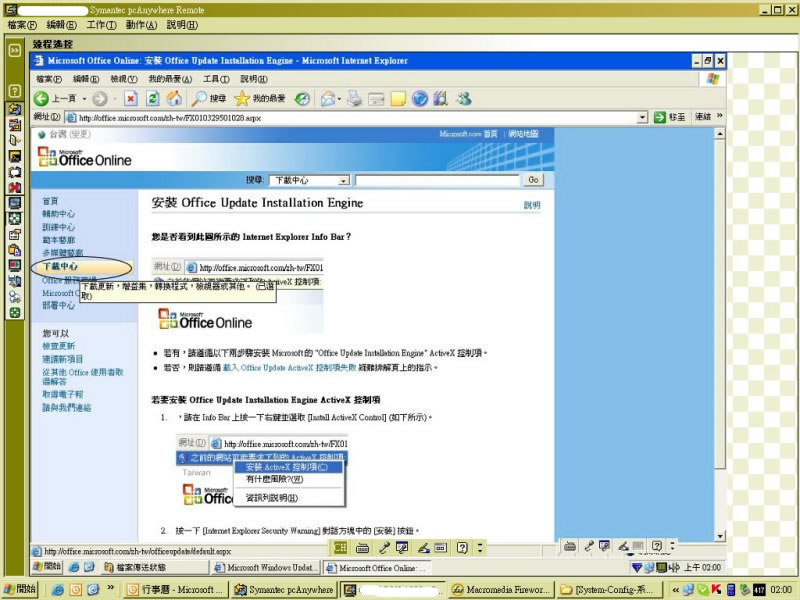Image resolution: width=800 pixels, height=600 pixels.
Task: Click the remote desktop 開始 Start button
Action: tap(47, 566)
